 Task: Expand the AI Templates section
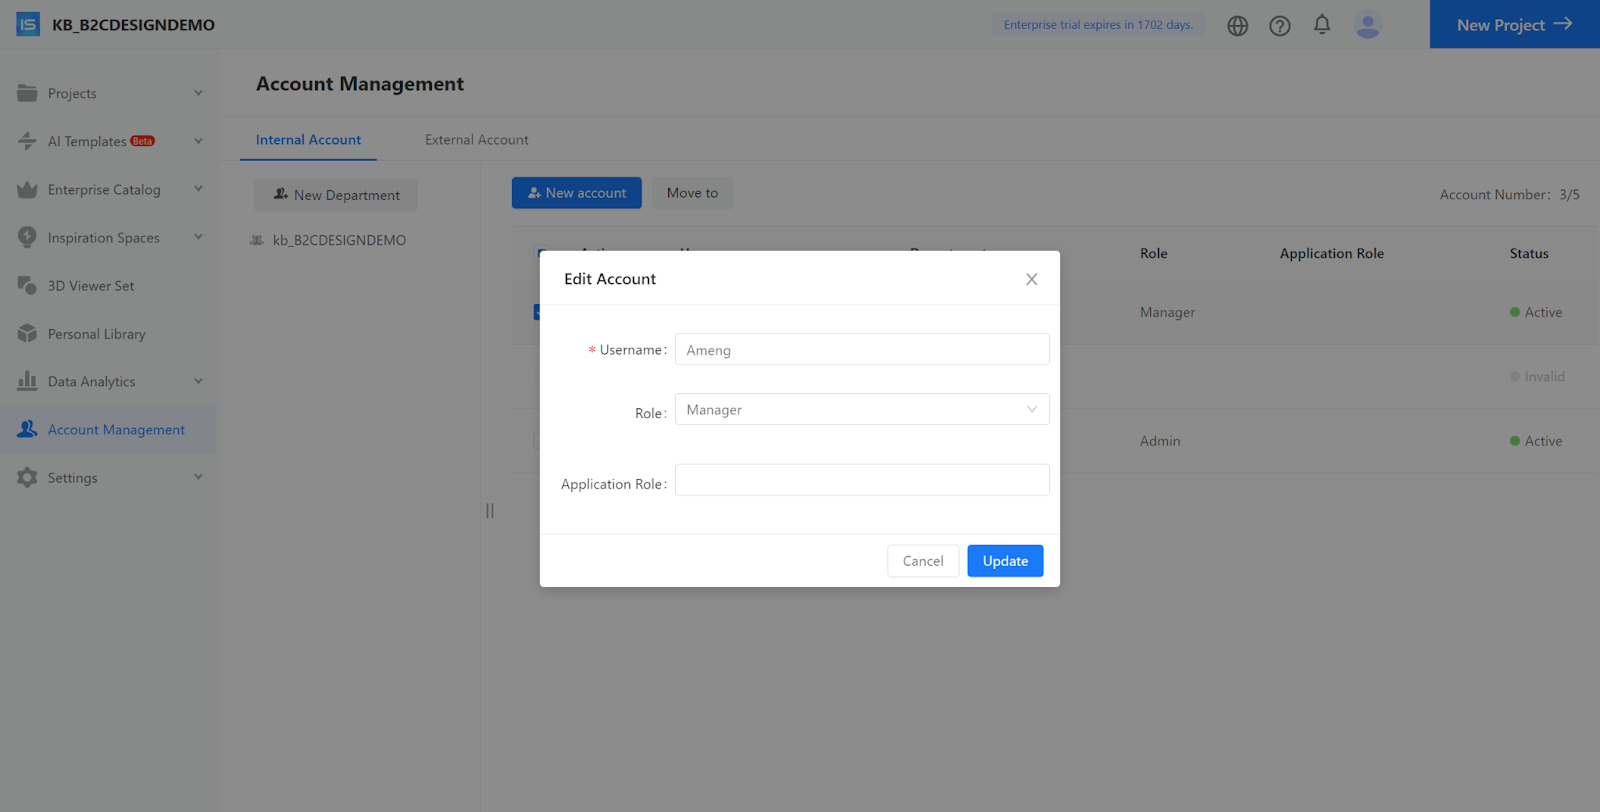[x=198, y=141]
